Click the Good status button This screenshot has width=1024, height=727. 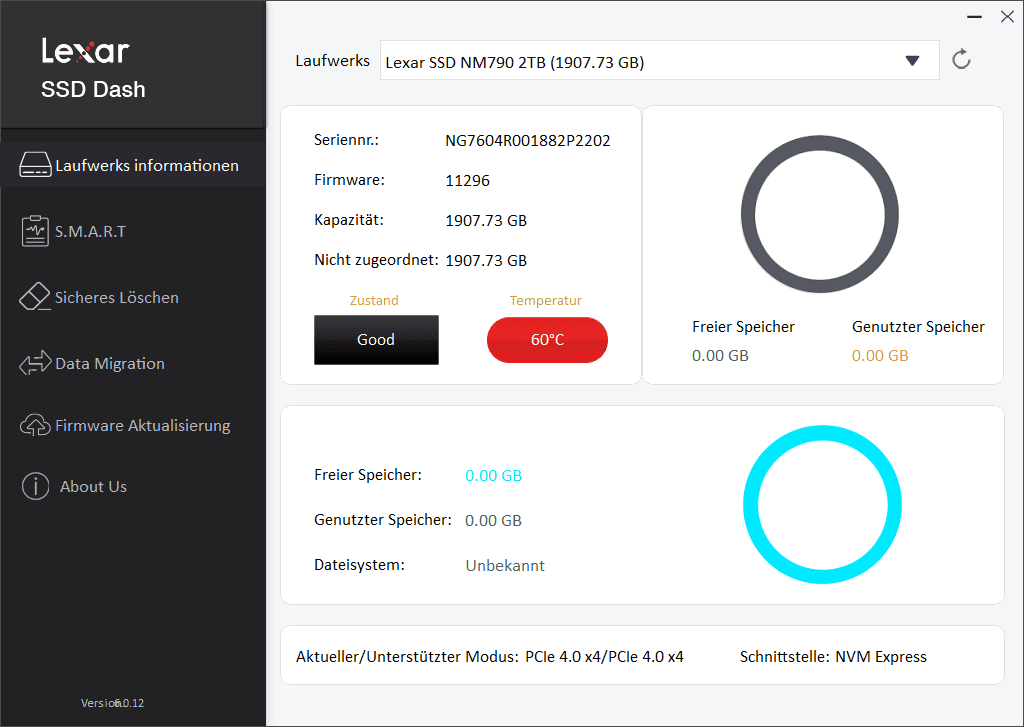coord(376,340)
